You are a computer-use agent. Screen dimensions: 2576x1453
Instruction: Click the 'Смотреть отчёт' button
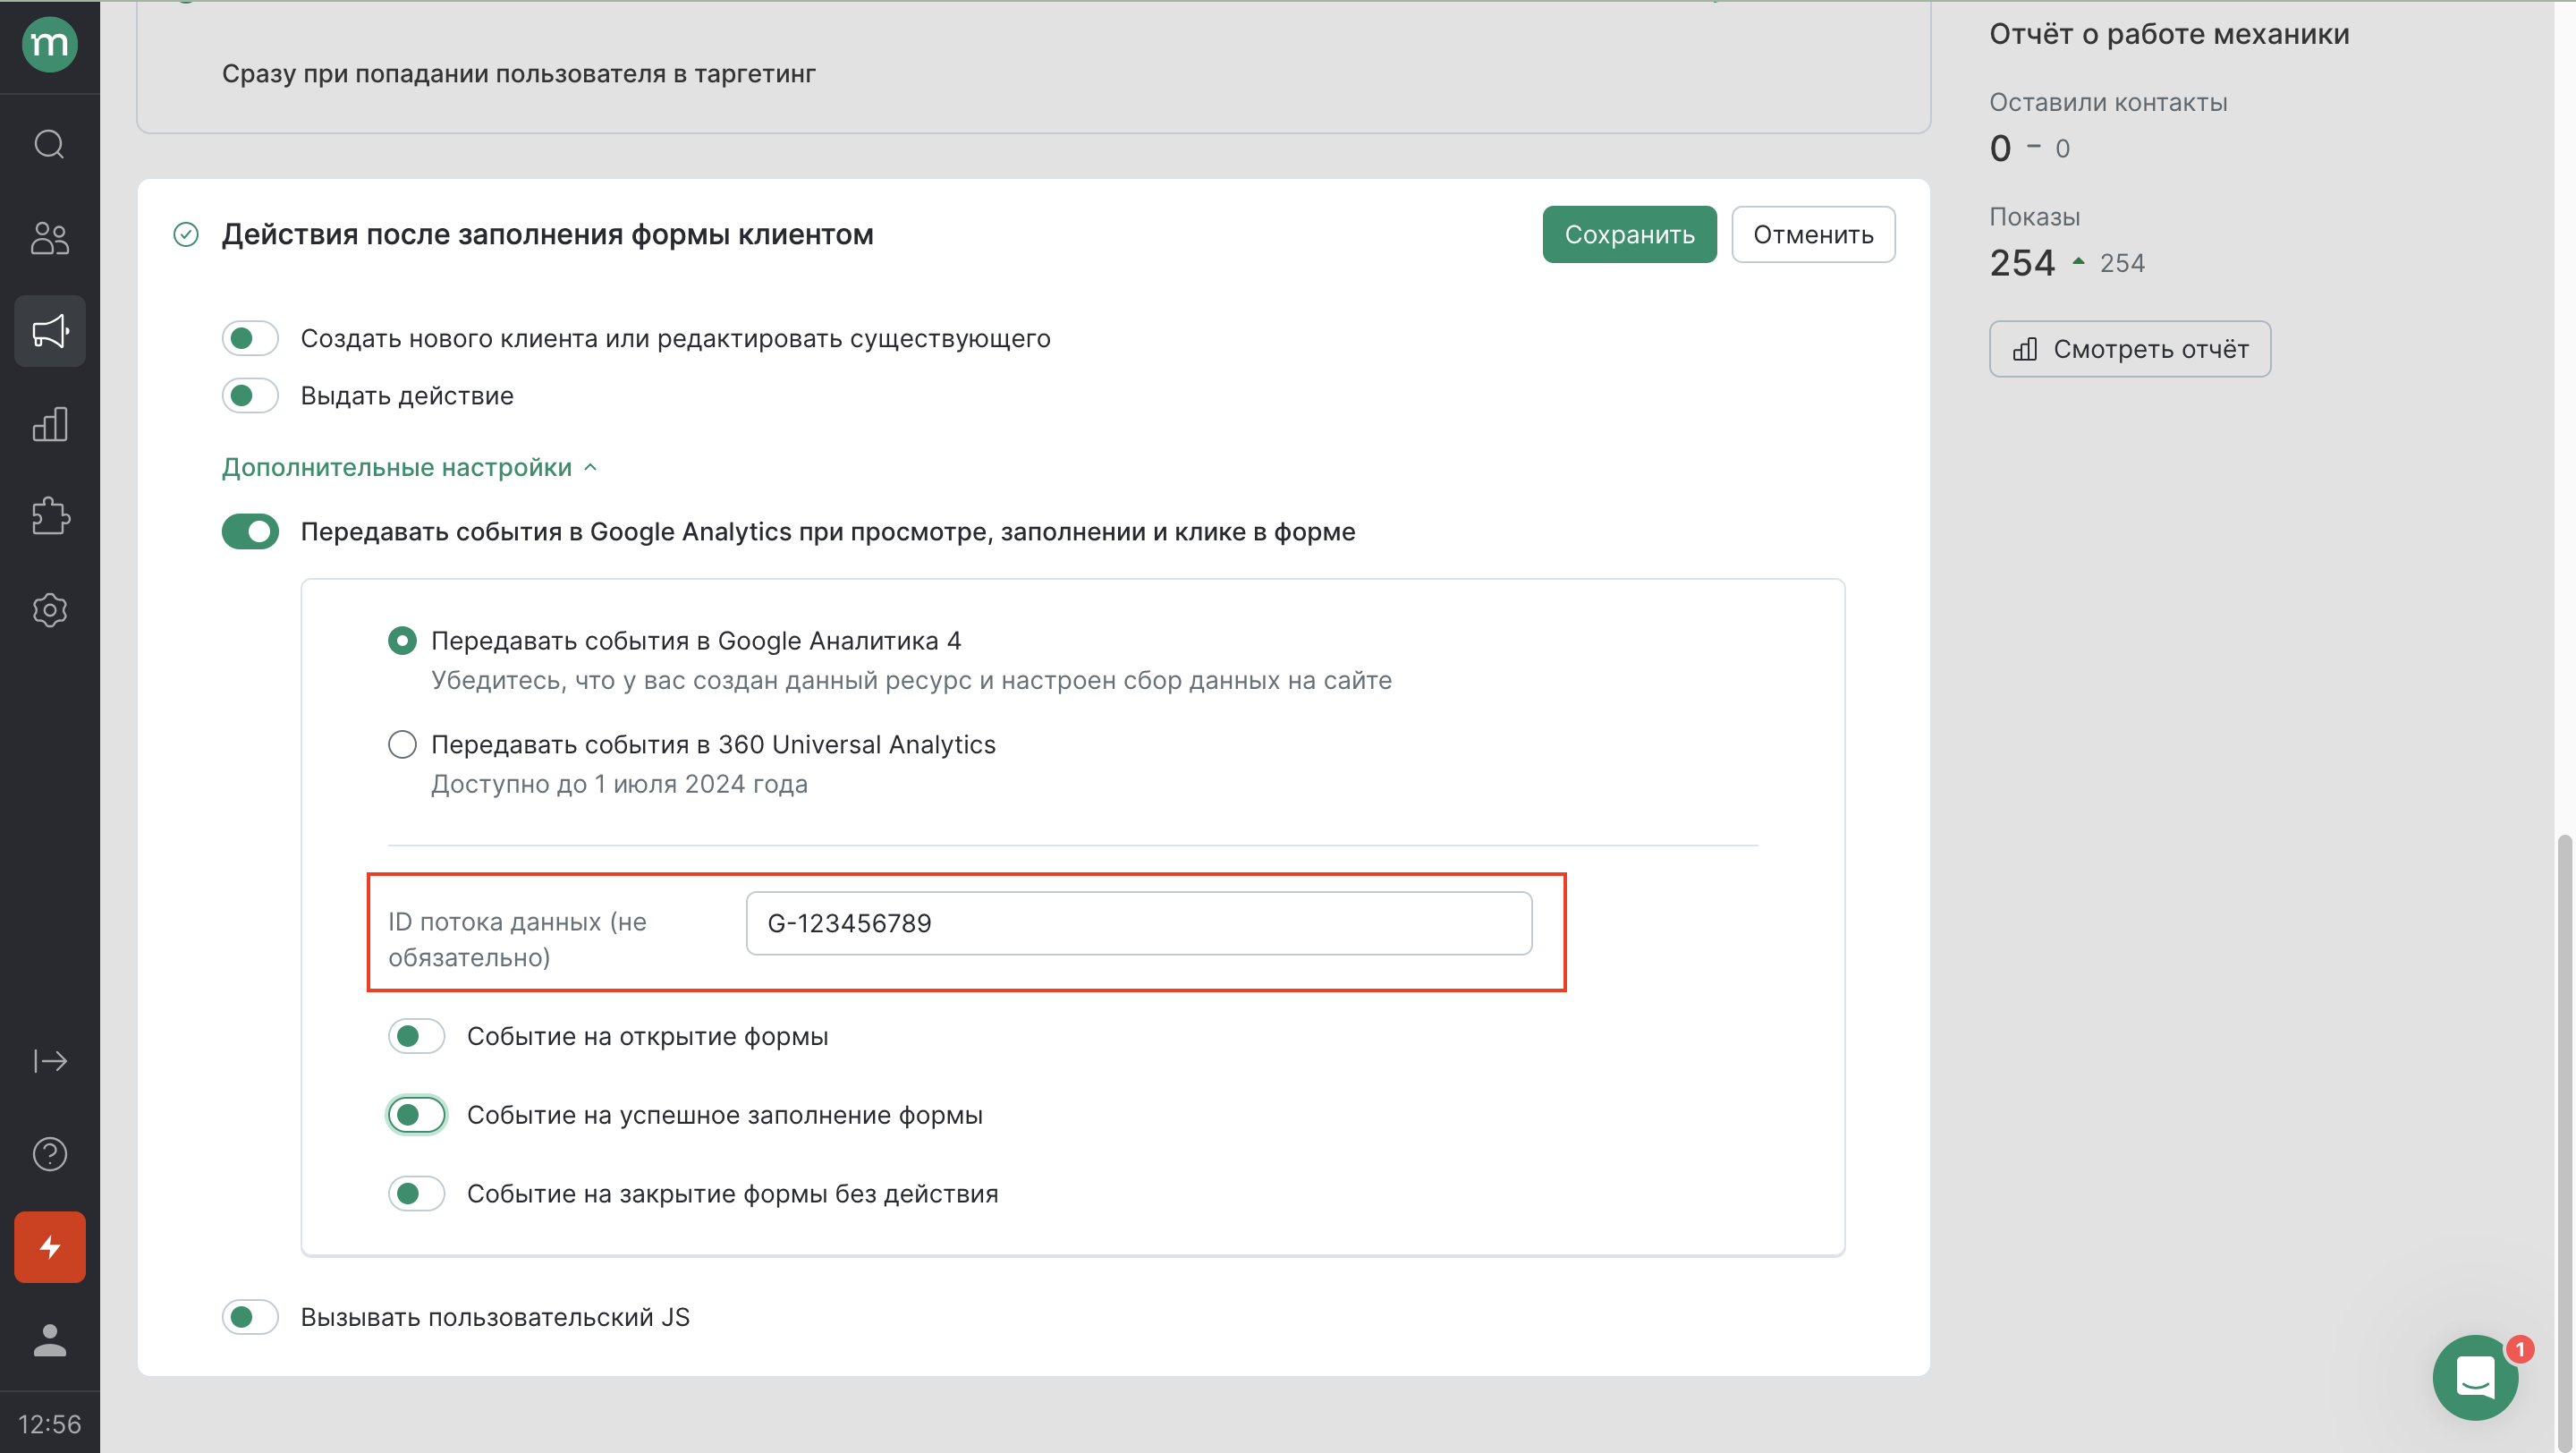point(2129,349)
